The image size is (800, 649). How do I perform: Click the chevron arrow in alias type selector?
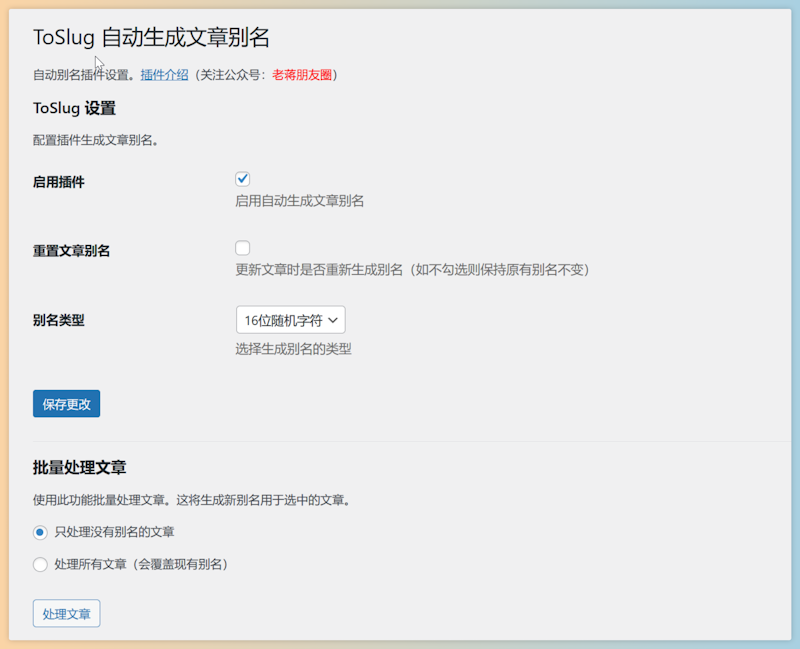(x=333, y=320)
